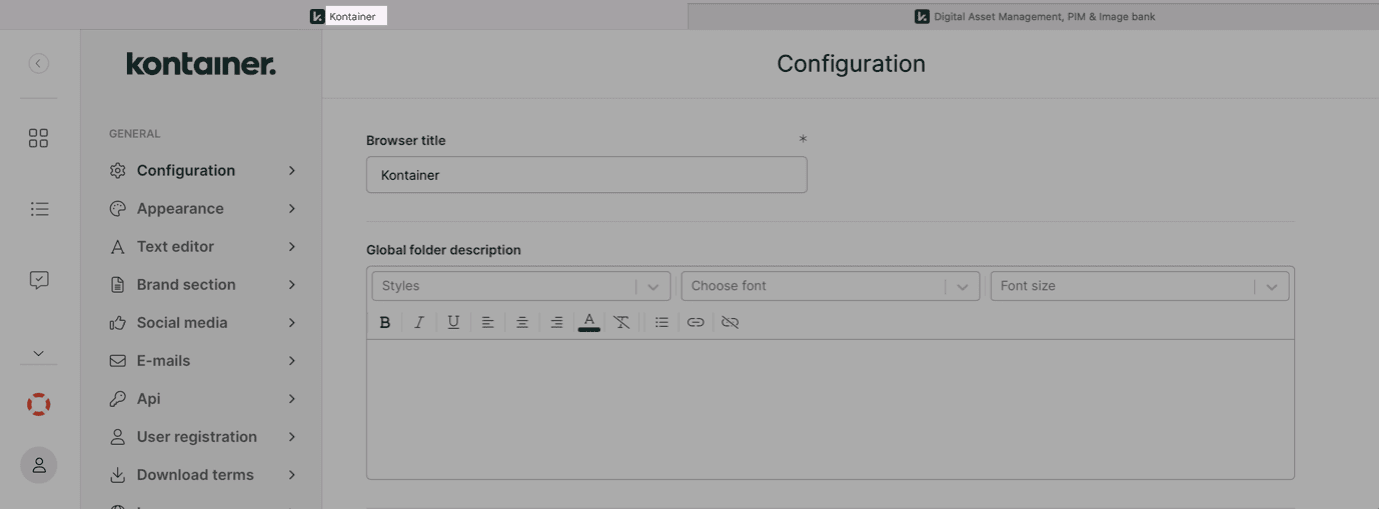Viewport: 1384px width, 513px height.
Task: Expand the Social media chevron arrow
Action: tap(293, 323)
